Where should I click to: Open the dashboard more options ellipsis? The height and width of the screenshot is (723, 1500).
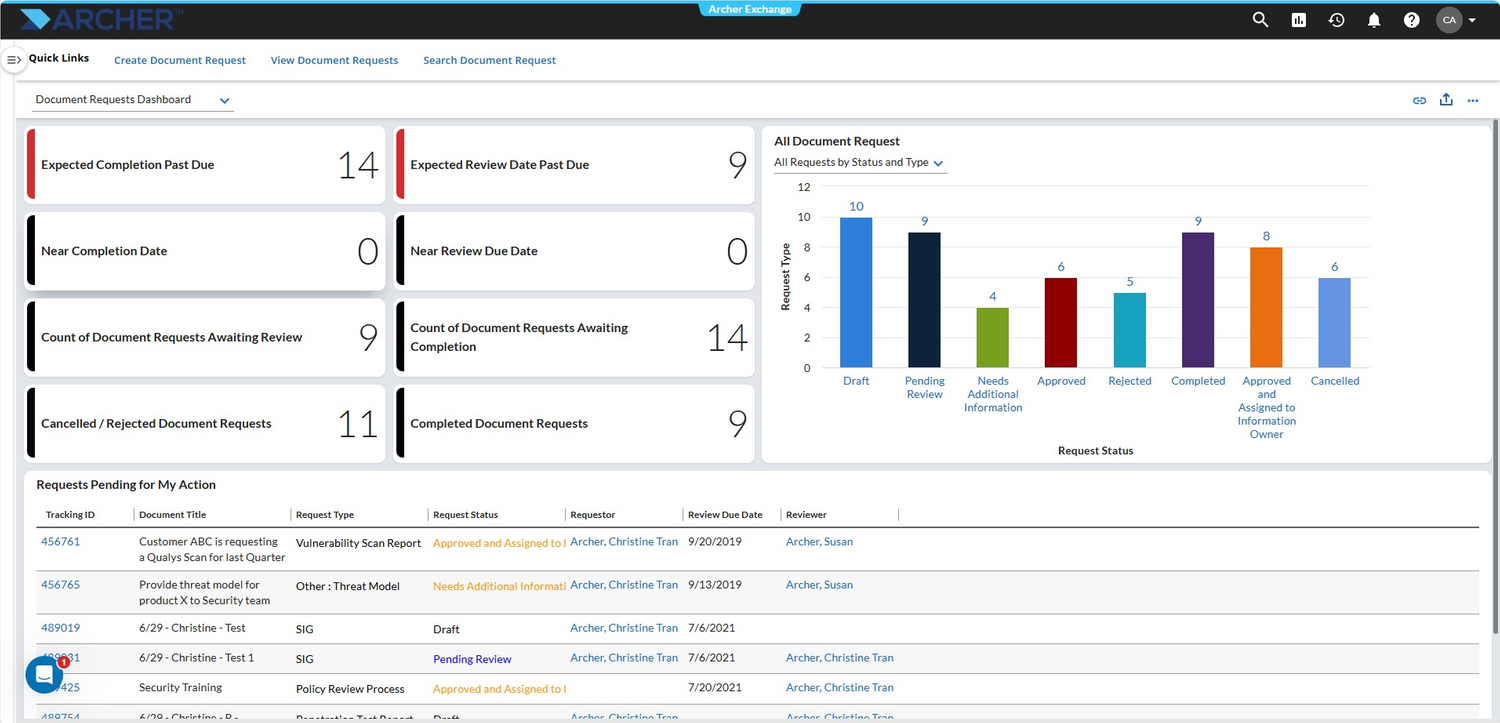[1473, 100]
